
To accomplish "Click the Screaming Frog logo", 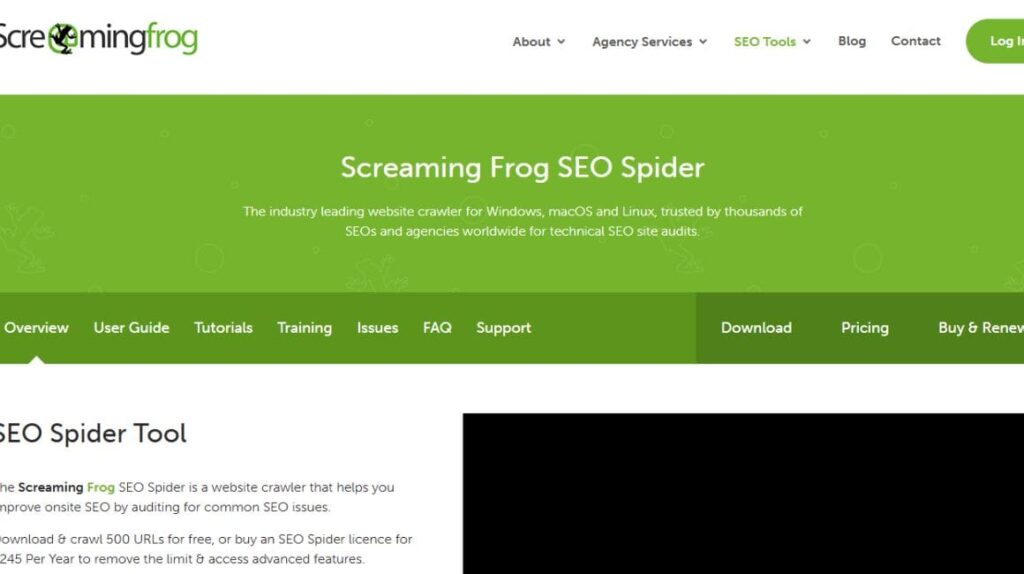I will click(98, 39).
